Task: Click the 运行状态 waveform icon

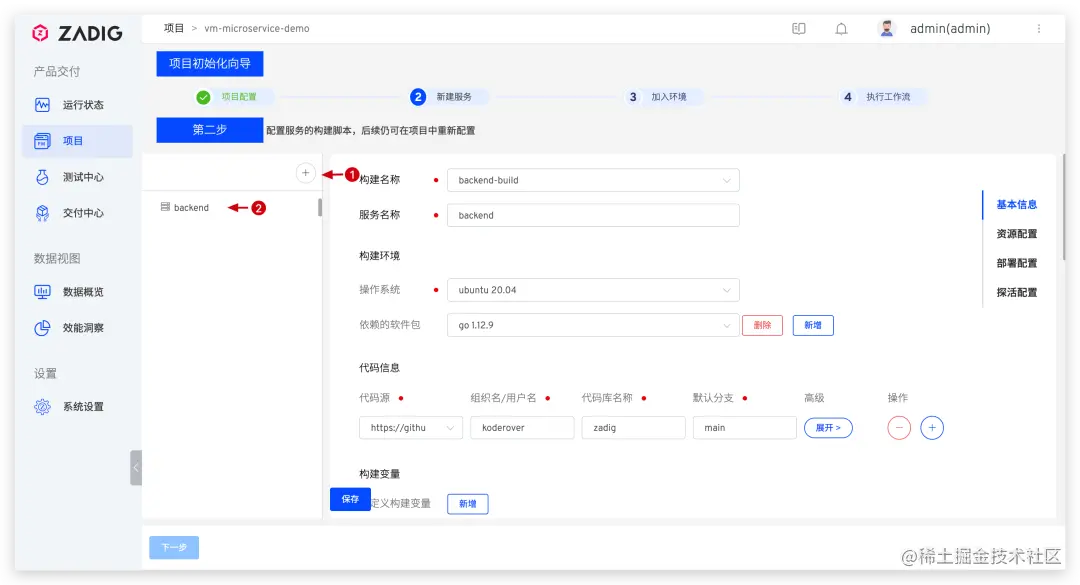Action: [x=42, y=105]
